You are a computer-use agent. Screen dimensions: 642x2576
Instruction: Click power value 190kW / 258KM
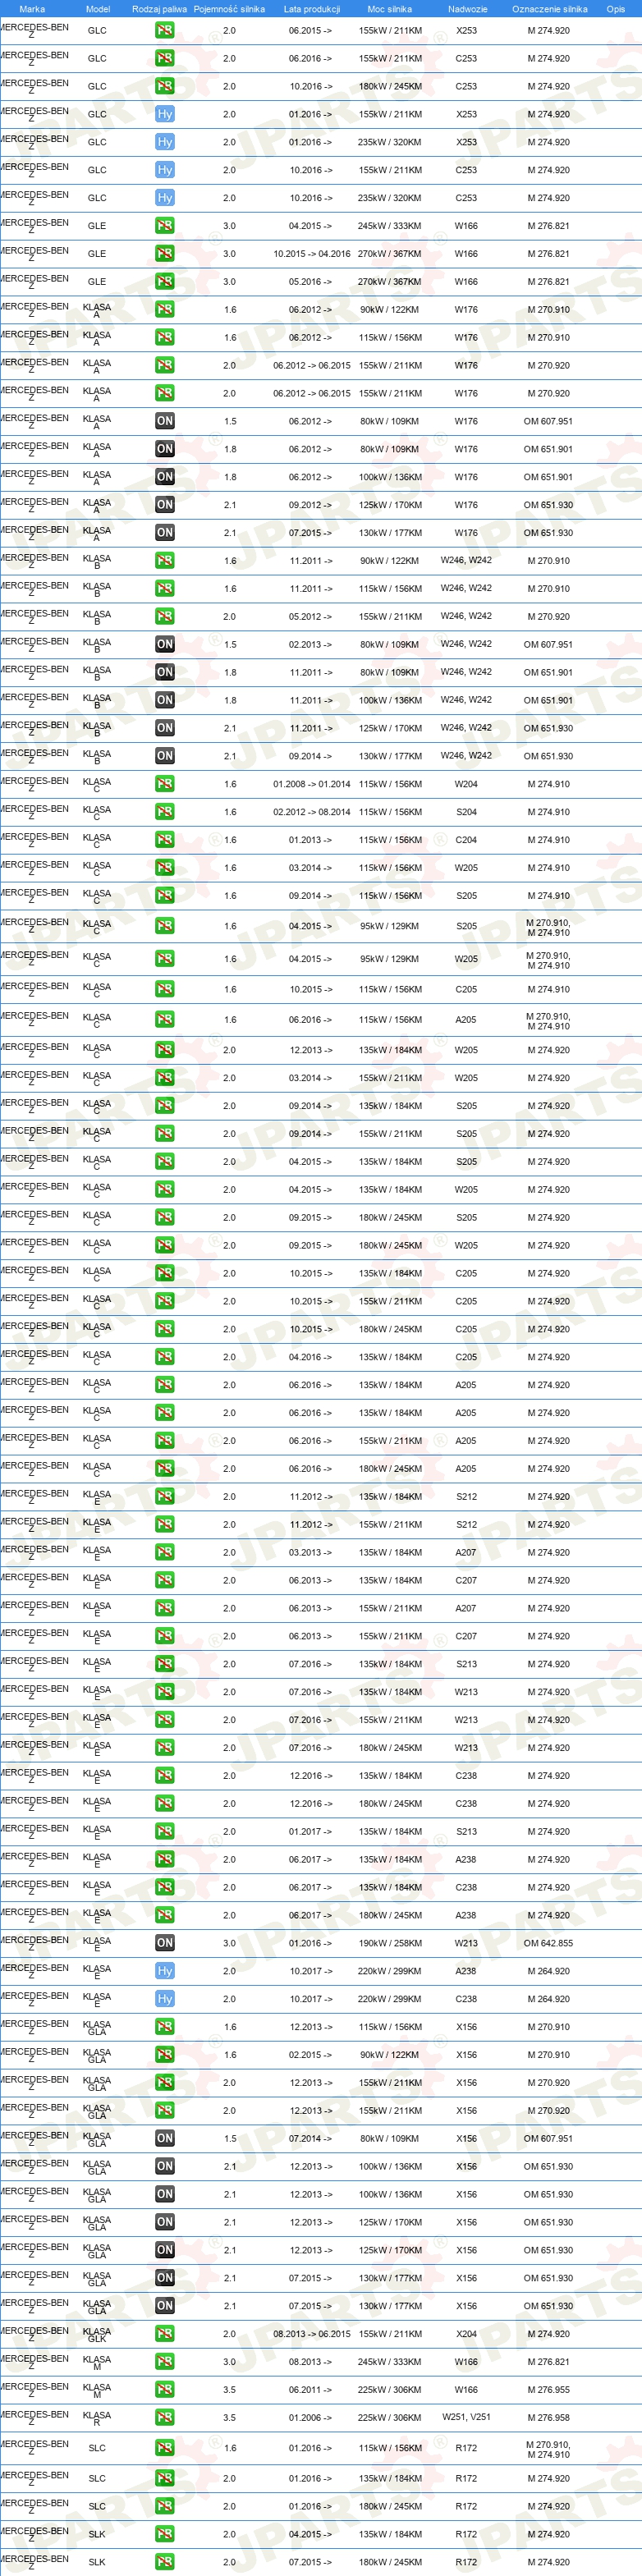[390, 1943]
